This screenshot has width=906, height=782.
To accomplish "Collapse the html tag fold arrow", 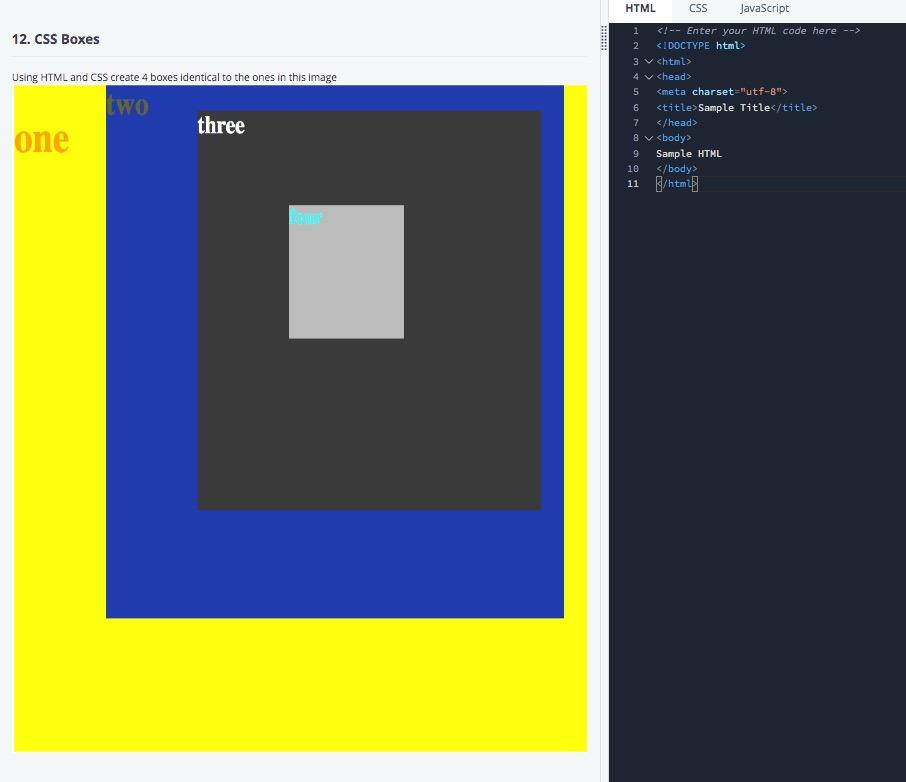I will [649, 61].
